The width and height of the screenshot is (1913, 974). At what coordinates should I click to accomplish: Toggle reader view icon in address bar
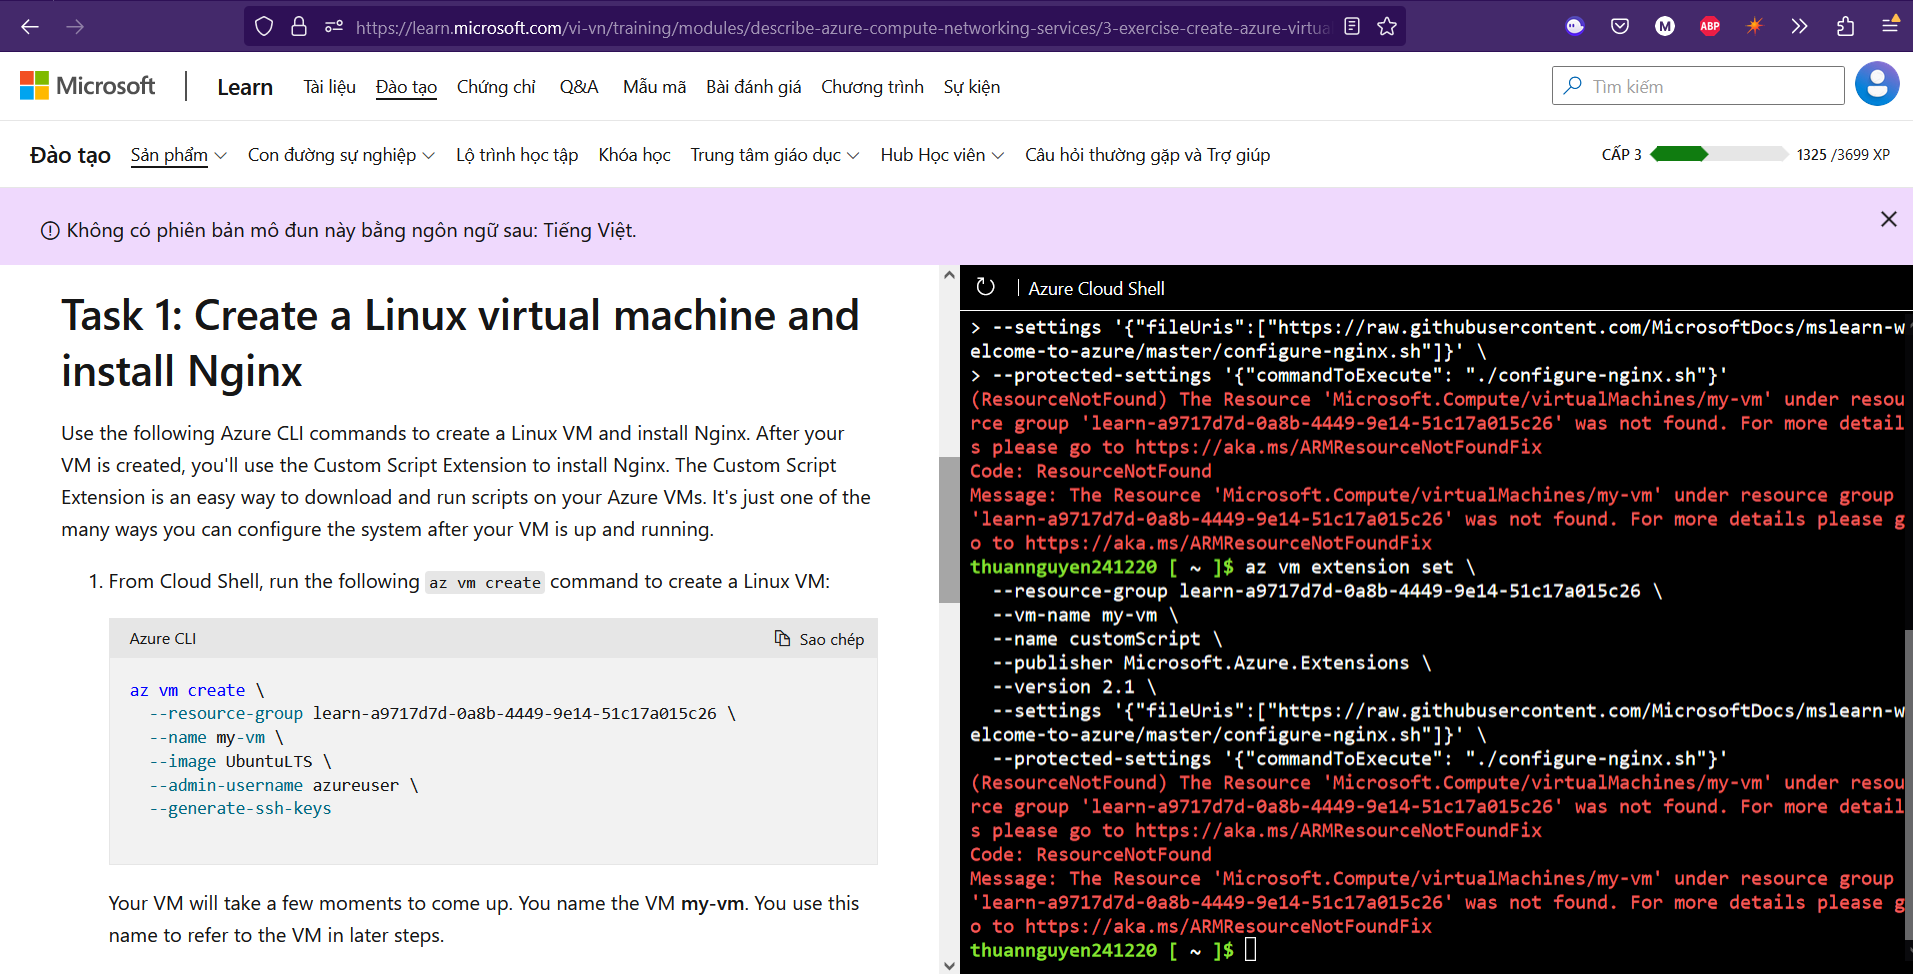point(1352,27)
